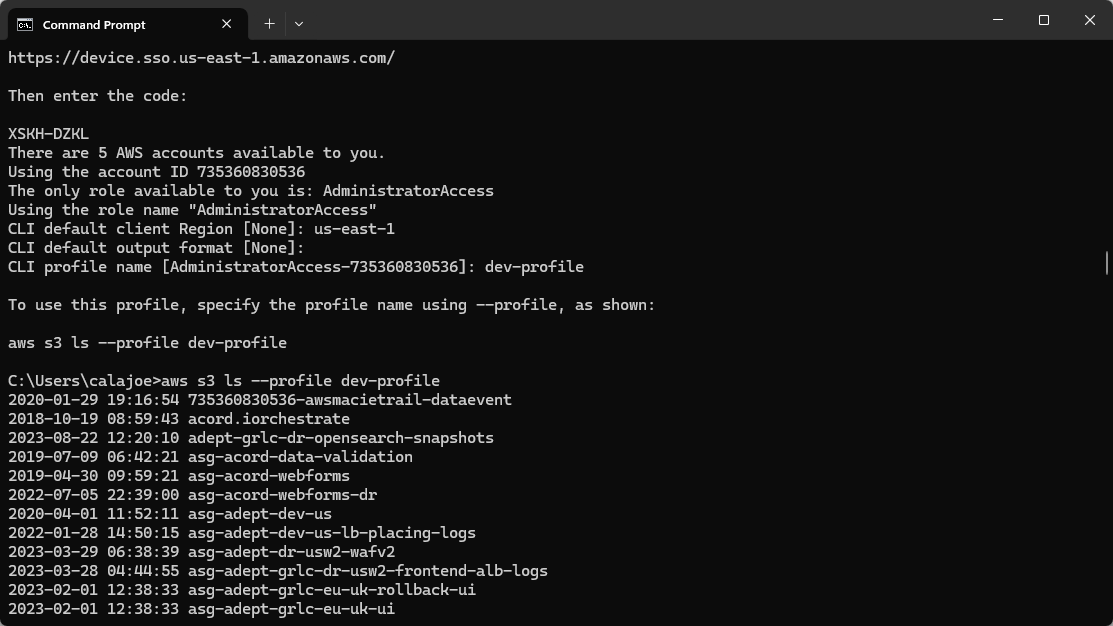1113x626 pixels.
Task: Select the Command Prompt tab title
Action: (94, 24)
